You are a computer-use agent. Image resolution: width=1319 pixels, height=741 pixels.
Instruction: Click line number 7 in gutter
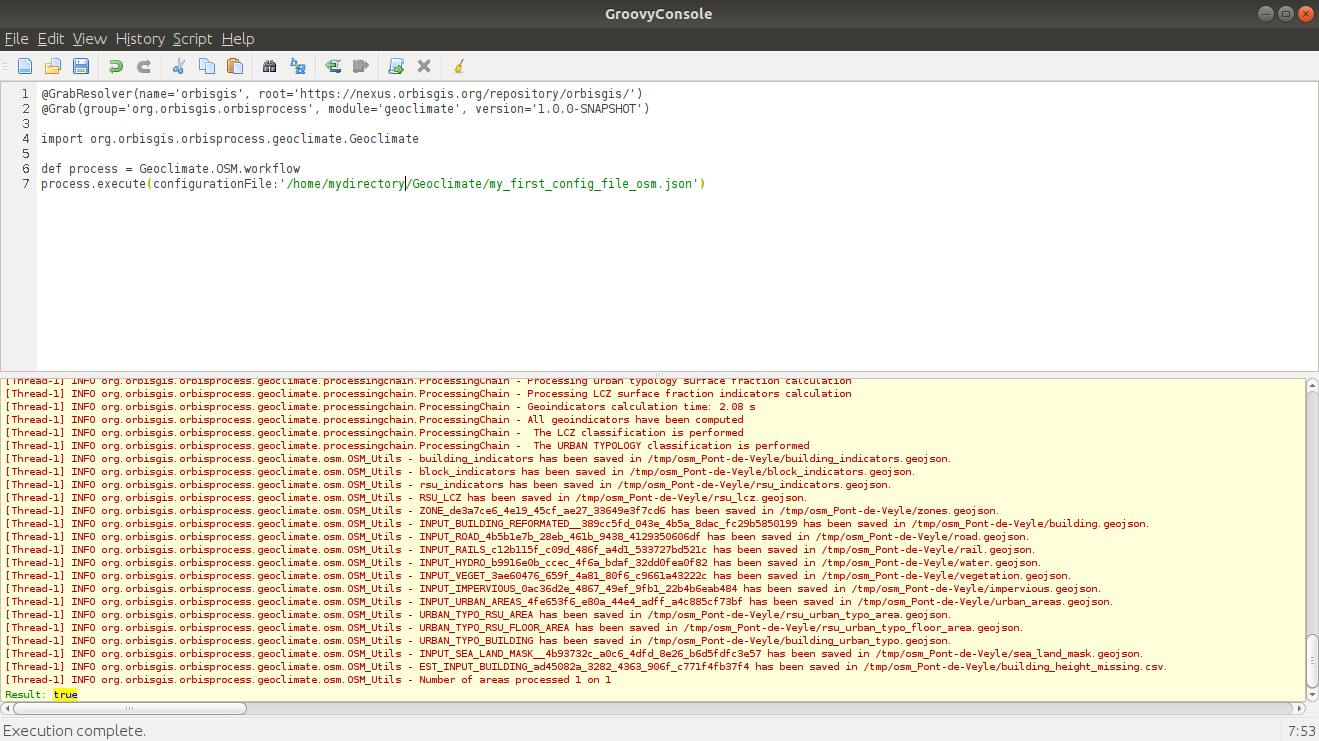(x=25, y=184)
